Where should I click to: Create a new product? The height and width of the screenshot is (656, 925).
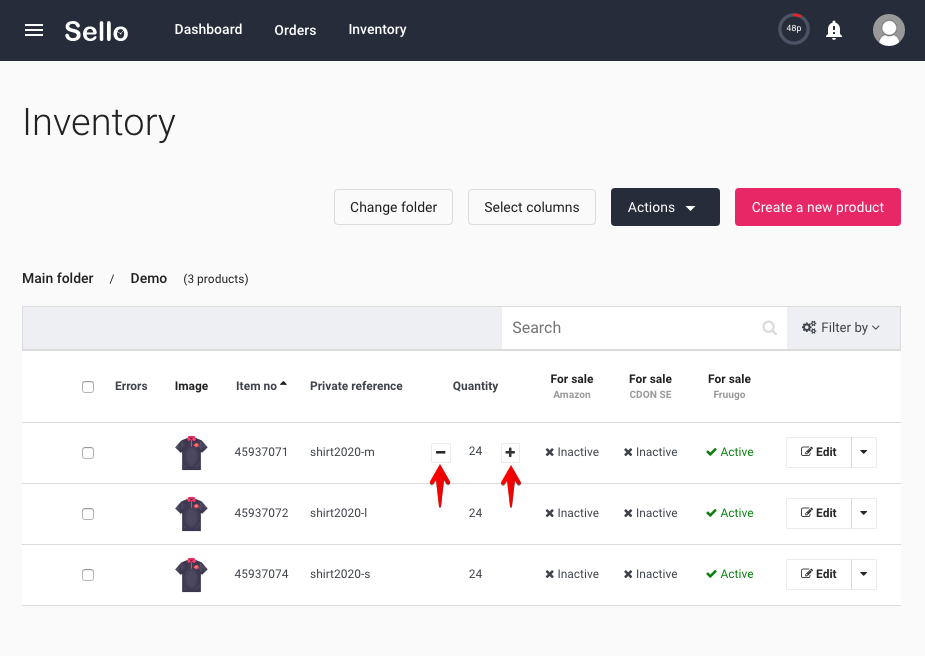pos(818,207)
